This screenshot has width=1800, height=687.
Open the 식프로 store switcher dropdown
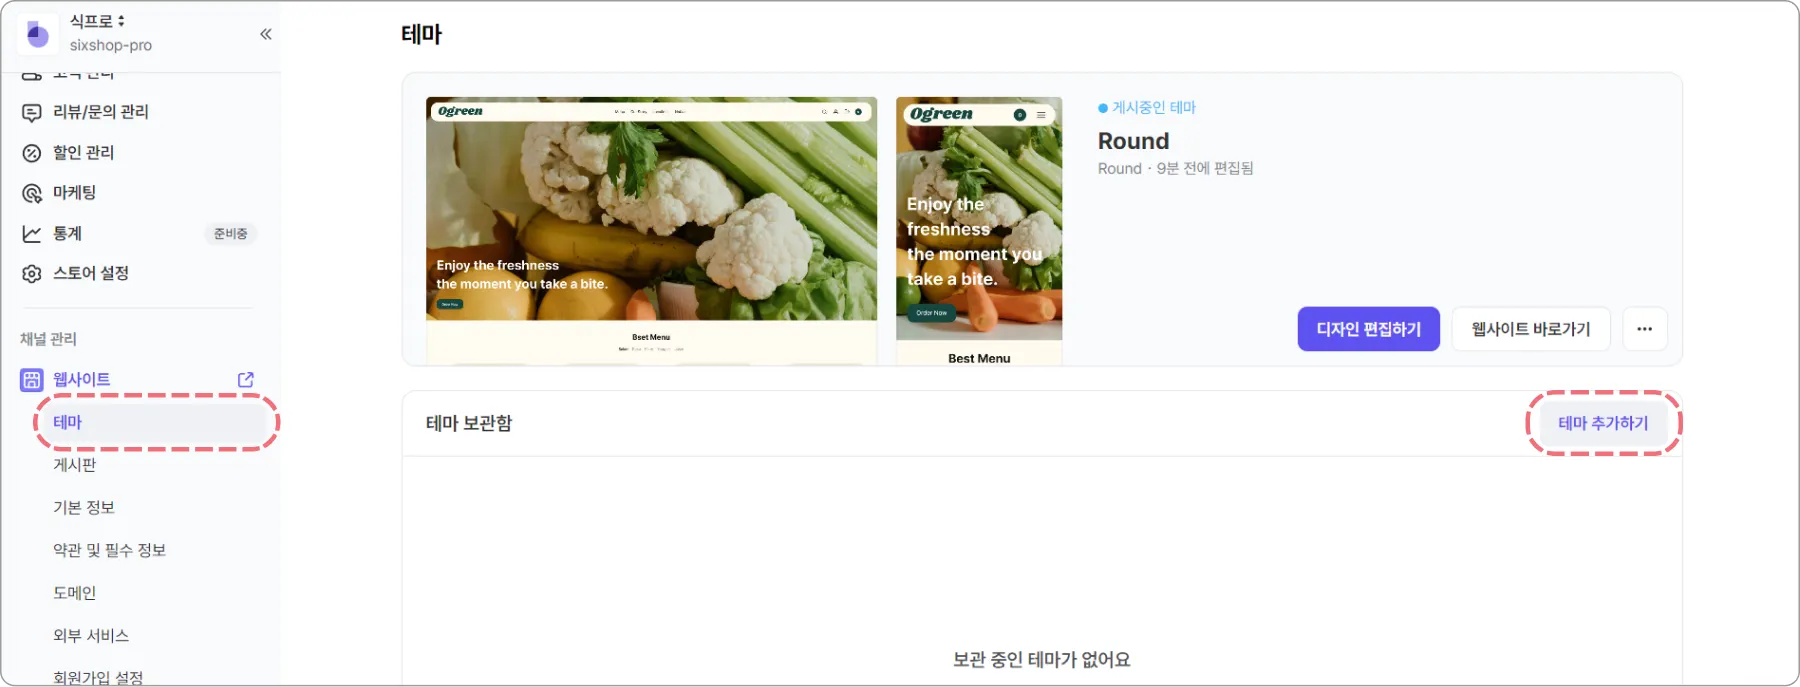pyautogui.click(x=97, y=21)
